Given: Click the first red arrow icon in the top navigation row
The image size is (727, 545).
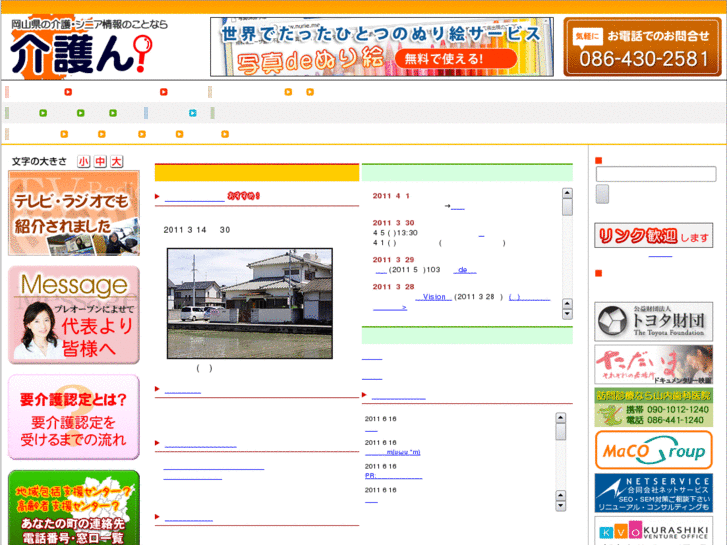Looking at the screenshot, I should click(x=68, y=92).
